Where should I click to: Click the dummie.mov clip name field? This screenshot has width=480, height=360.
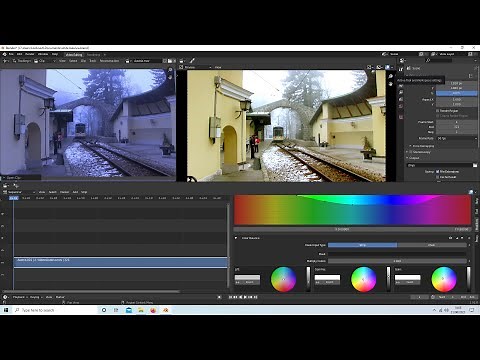click(x=146, y=61)
